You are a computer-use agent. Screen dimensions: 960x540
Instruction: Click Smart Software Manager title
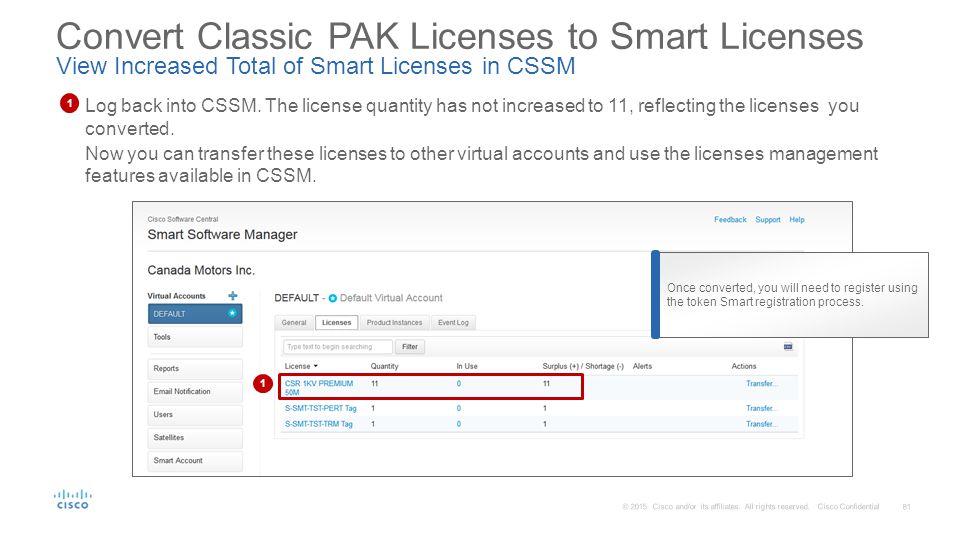(x=222, y=234)
